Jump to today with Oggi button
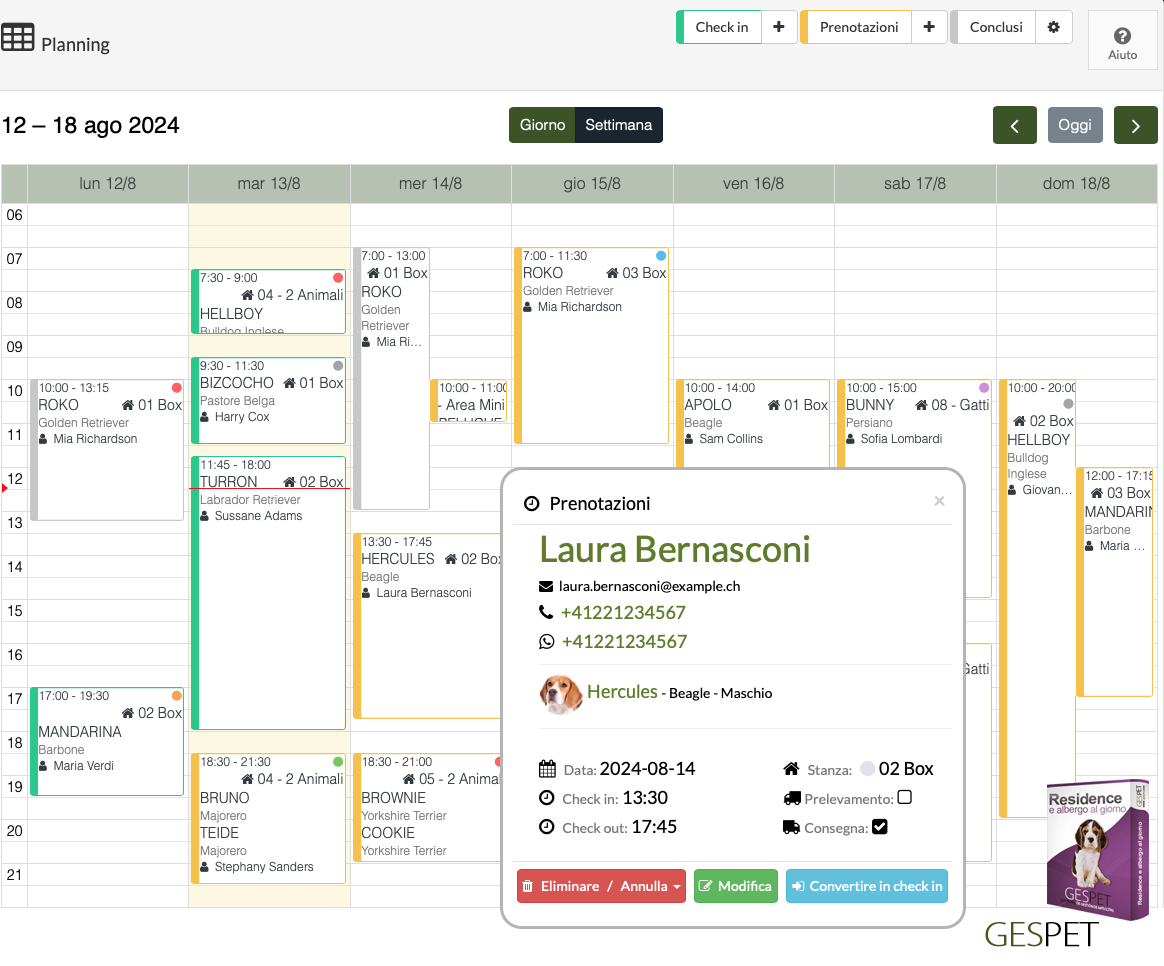Image resolution: width=1164 pixels, height=966 pixels. click(x=1075, y=125)
